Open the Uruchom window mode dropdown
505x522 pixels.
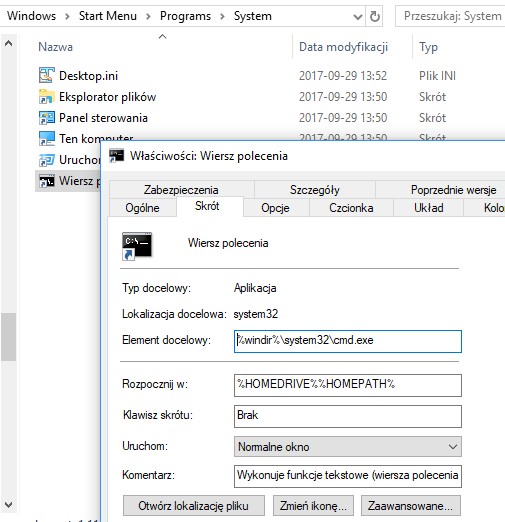pyautogui.click(x=348, y=447)
